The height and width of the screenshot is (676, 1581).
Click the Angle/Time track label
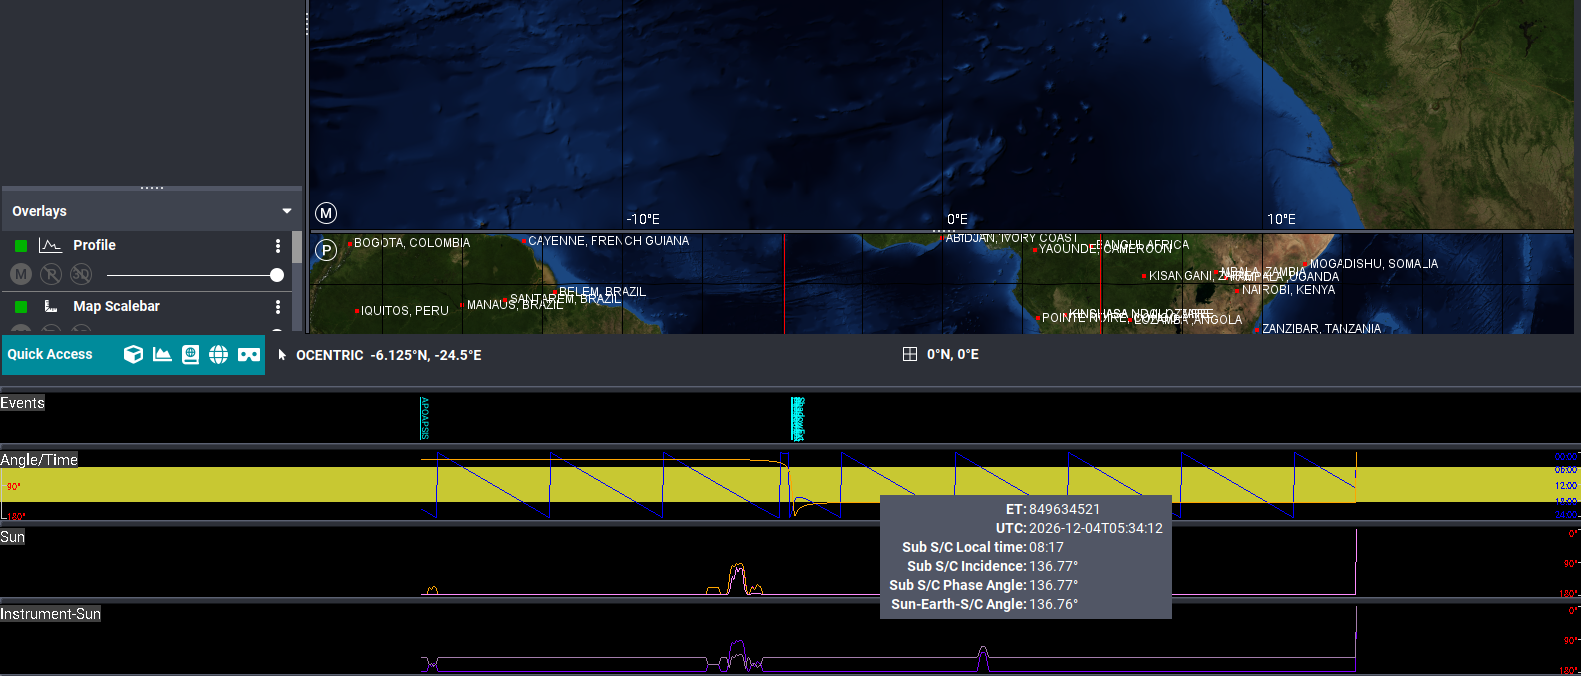[39, 460]
